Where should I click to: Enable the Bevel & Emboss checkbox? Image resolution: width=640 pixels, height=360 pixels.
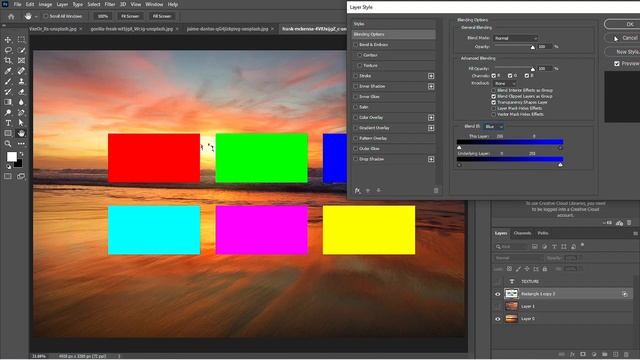coord(356,44)
